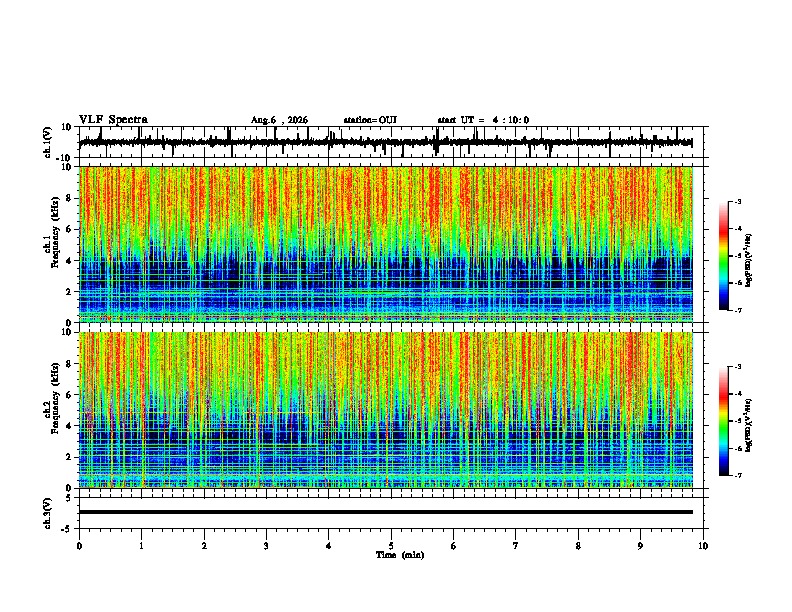
Task: Click the color scale bar beside ch.2 spectrogram
Action: 724,421
